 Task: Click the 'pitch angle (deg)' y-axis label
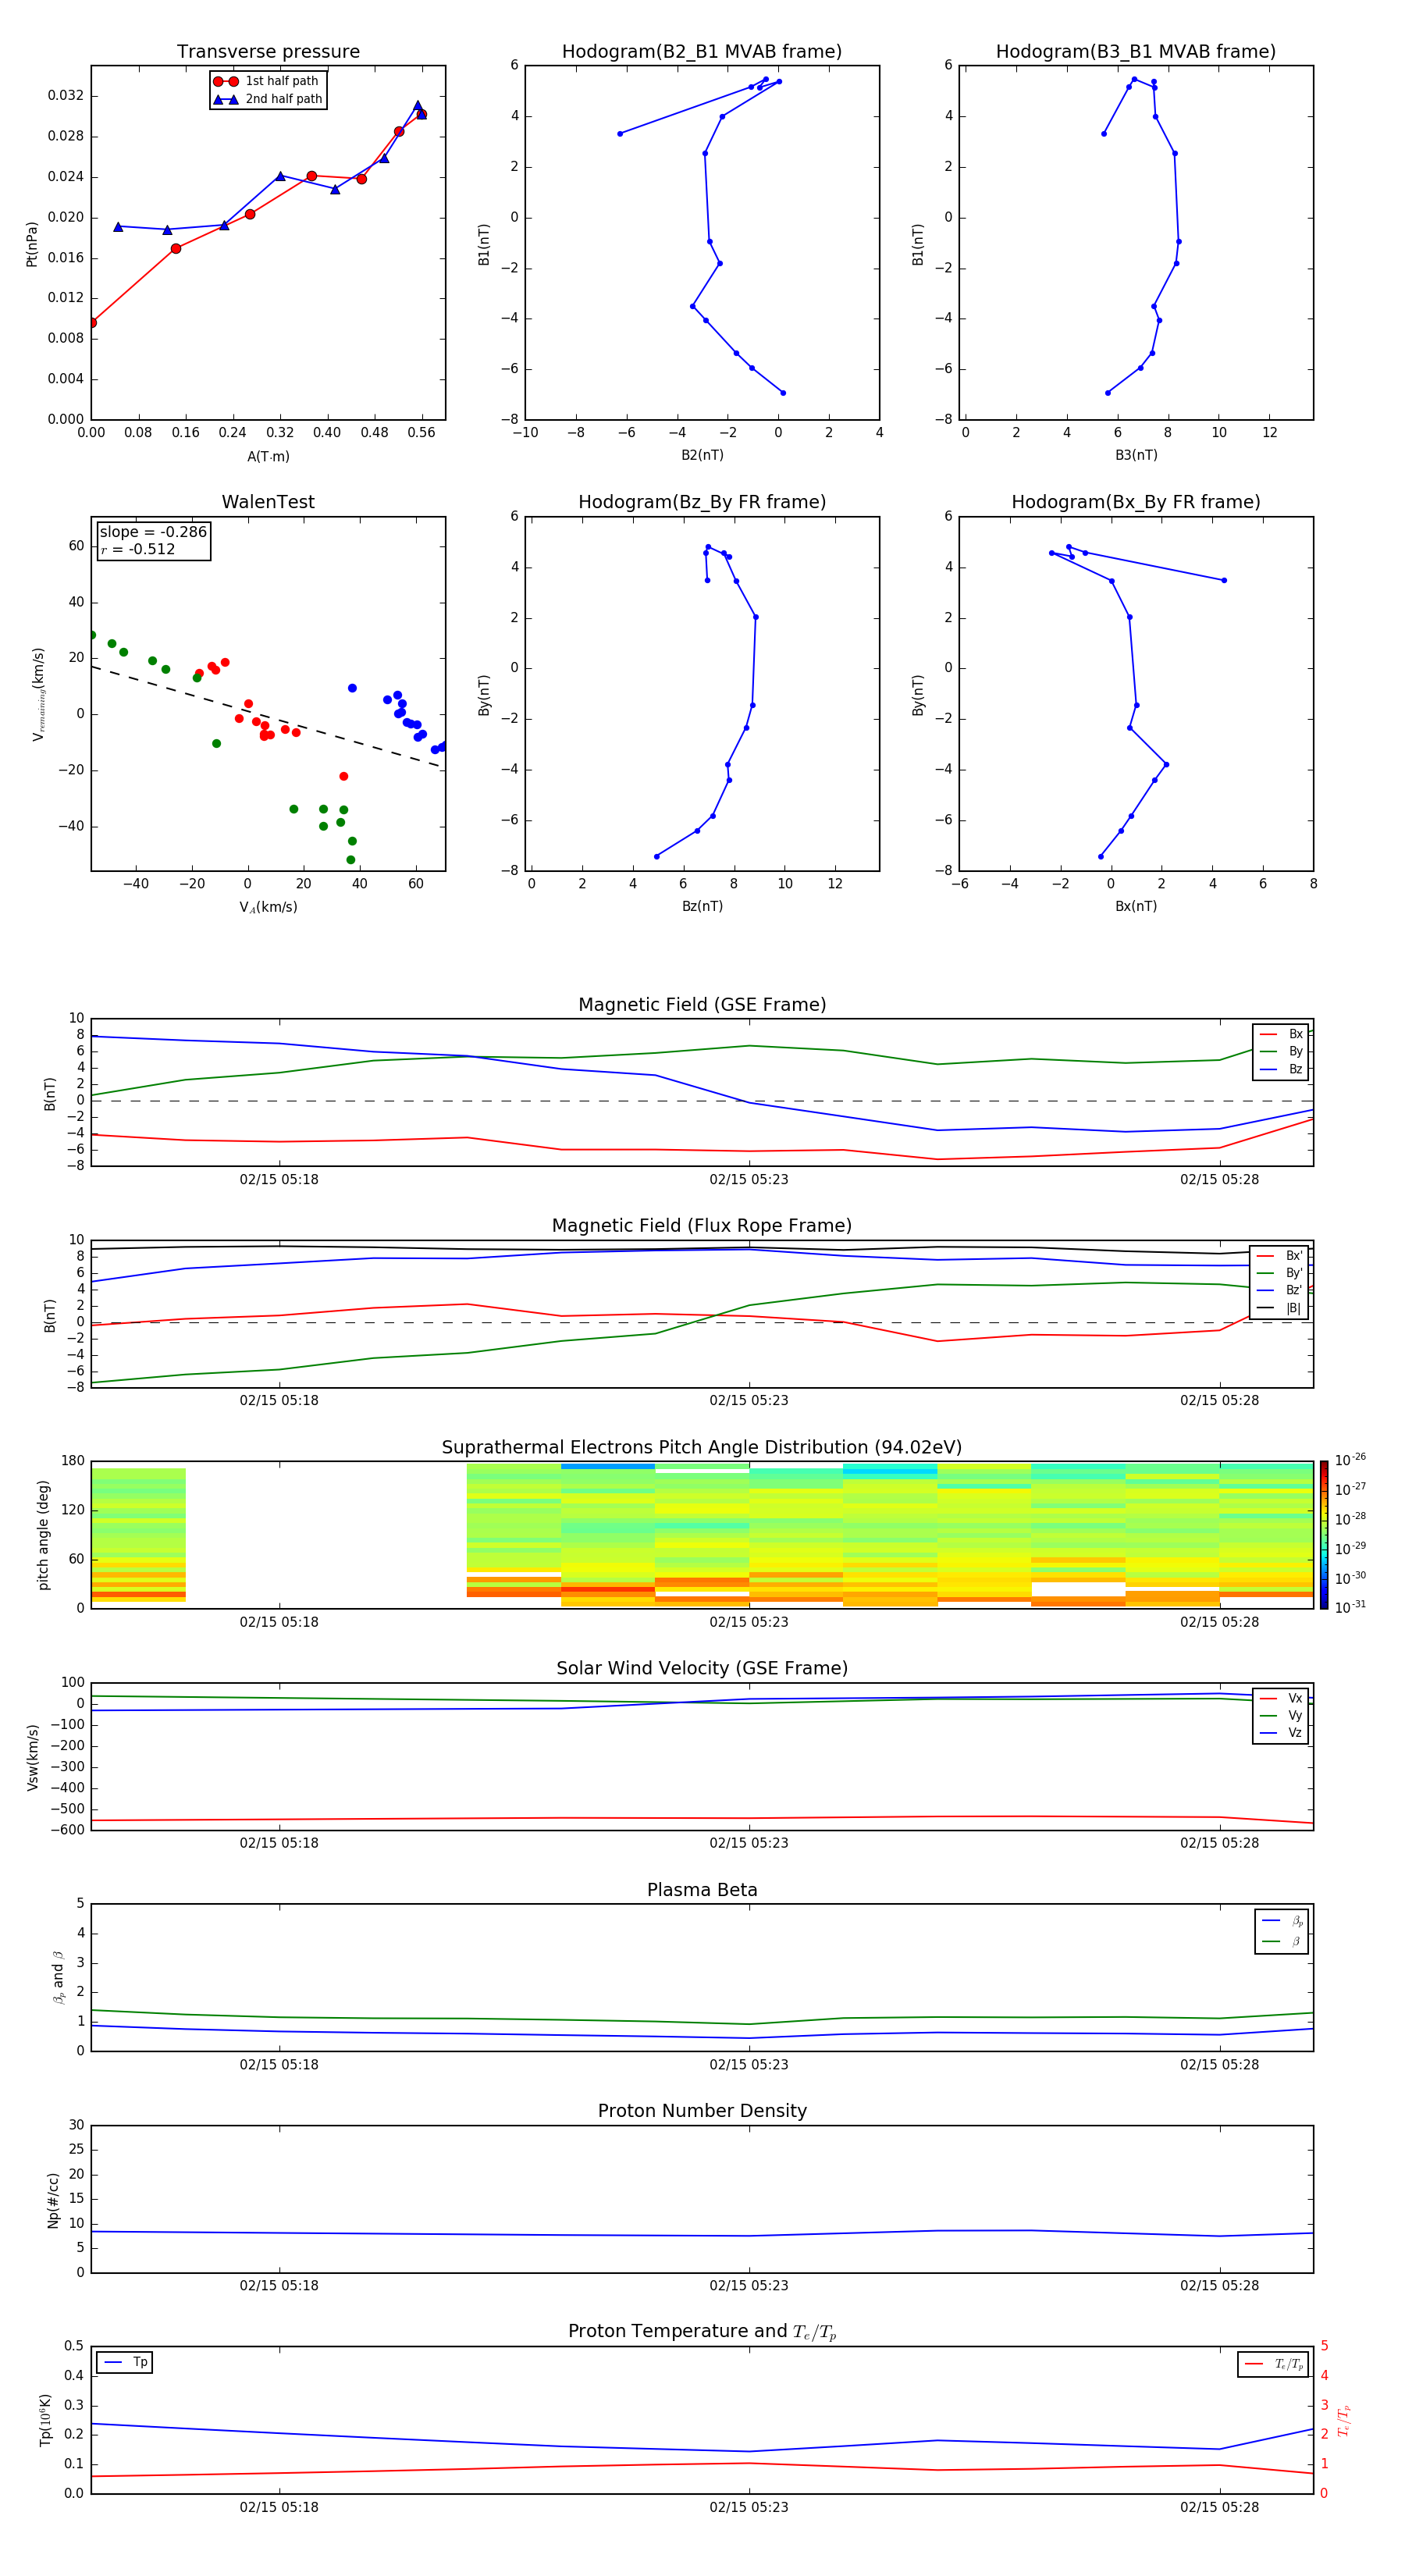43,1535
